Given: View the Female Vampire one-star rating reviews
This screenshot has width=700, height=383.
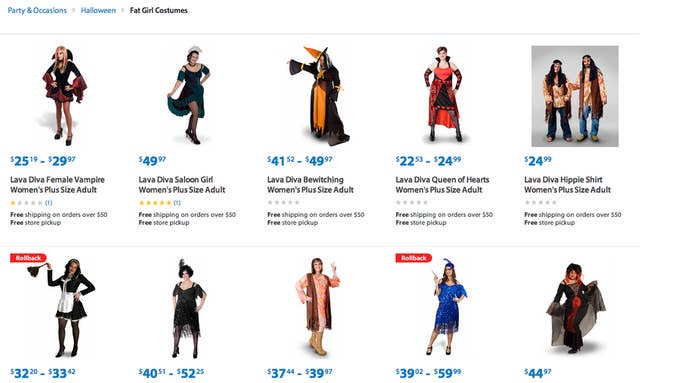Looking at the screenshot, I should point(31,203).
